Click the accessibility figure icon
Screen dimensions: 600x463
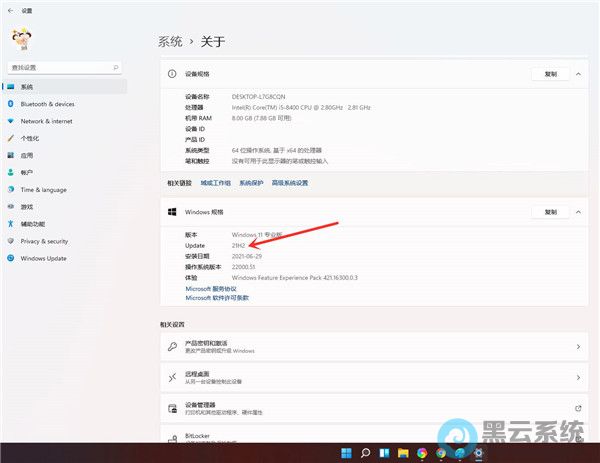(x=11, y=224)
